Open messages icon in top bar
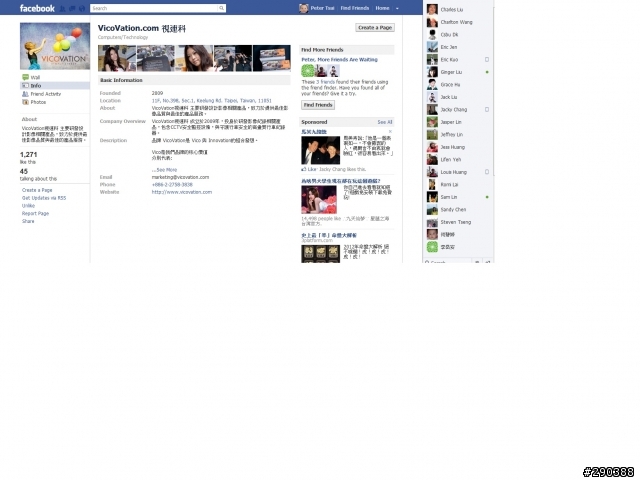Viewport: 640px width, 480px height. (72, 8)
